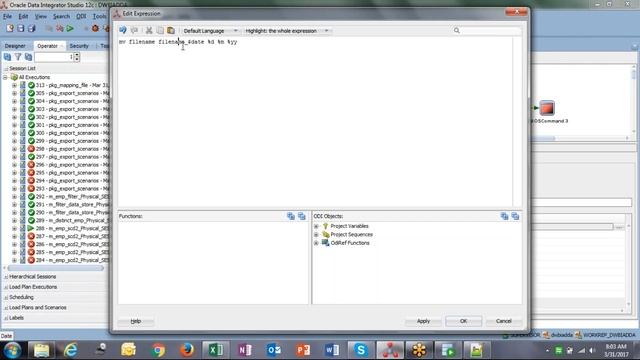Click the green Run arrow in the main toolbar
The image size is (640, 360).
pyautogui.click(x=70, y=28)
